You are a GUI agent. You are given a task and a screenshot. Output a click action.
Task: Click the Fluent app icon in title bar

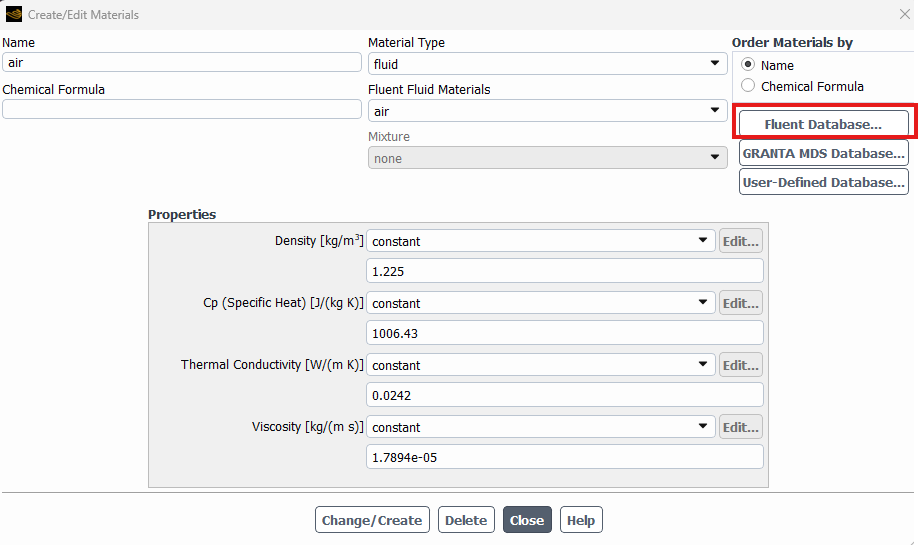tap(13, 14)
